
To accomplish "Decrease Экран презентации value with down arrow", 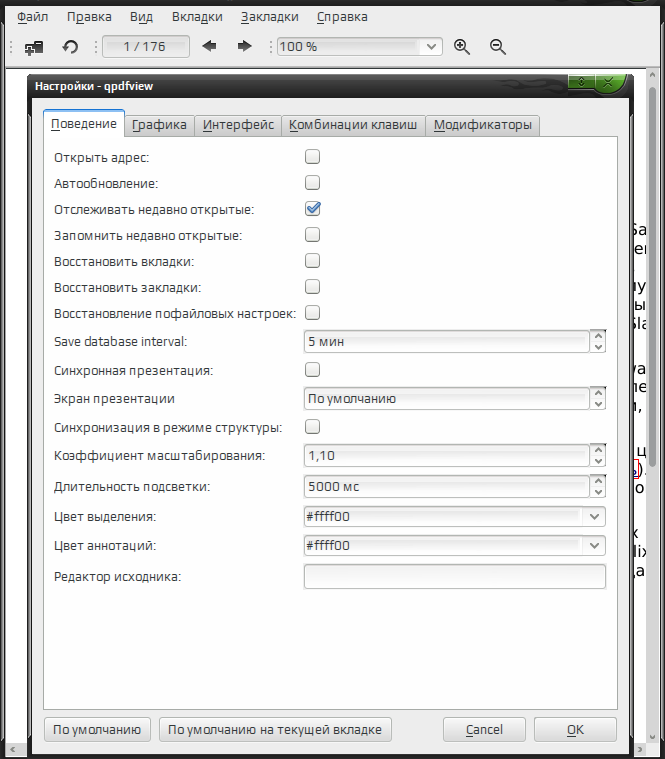I will pos(598,404).
